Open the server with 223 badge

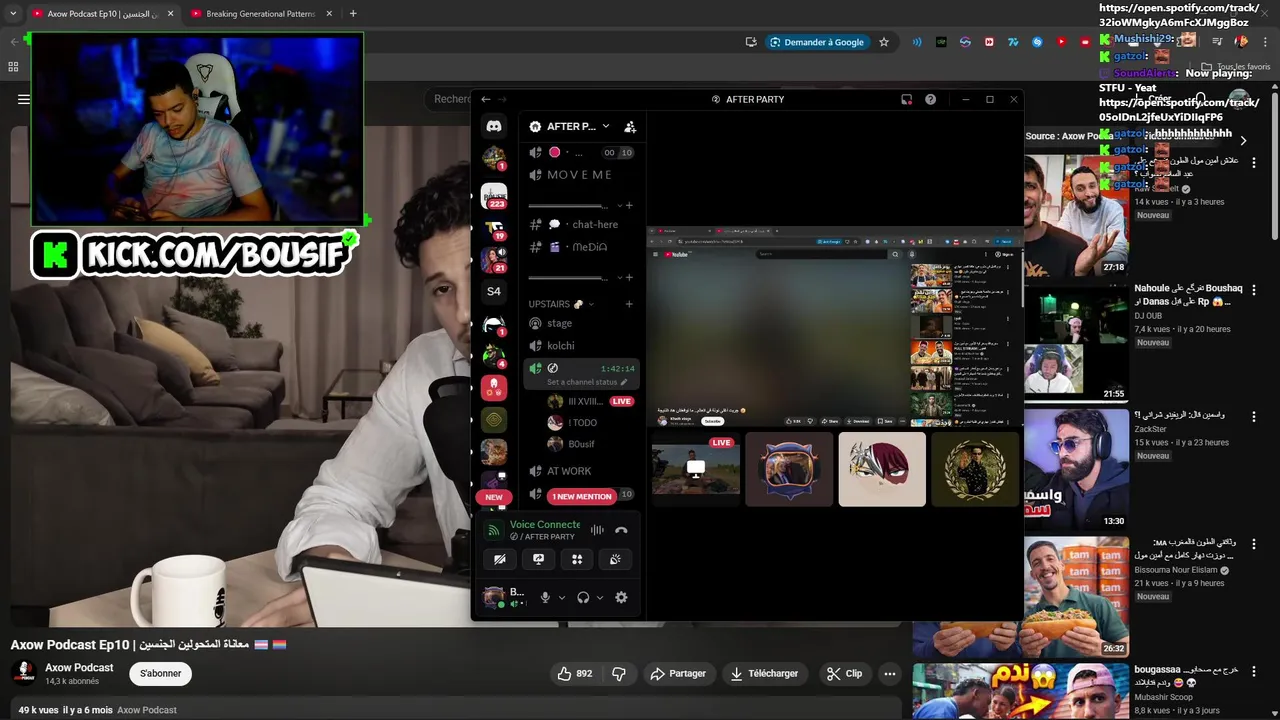pyautogui.click(x=494, y=195)
